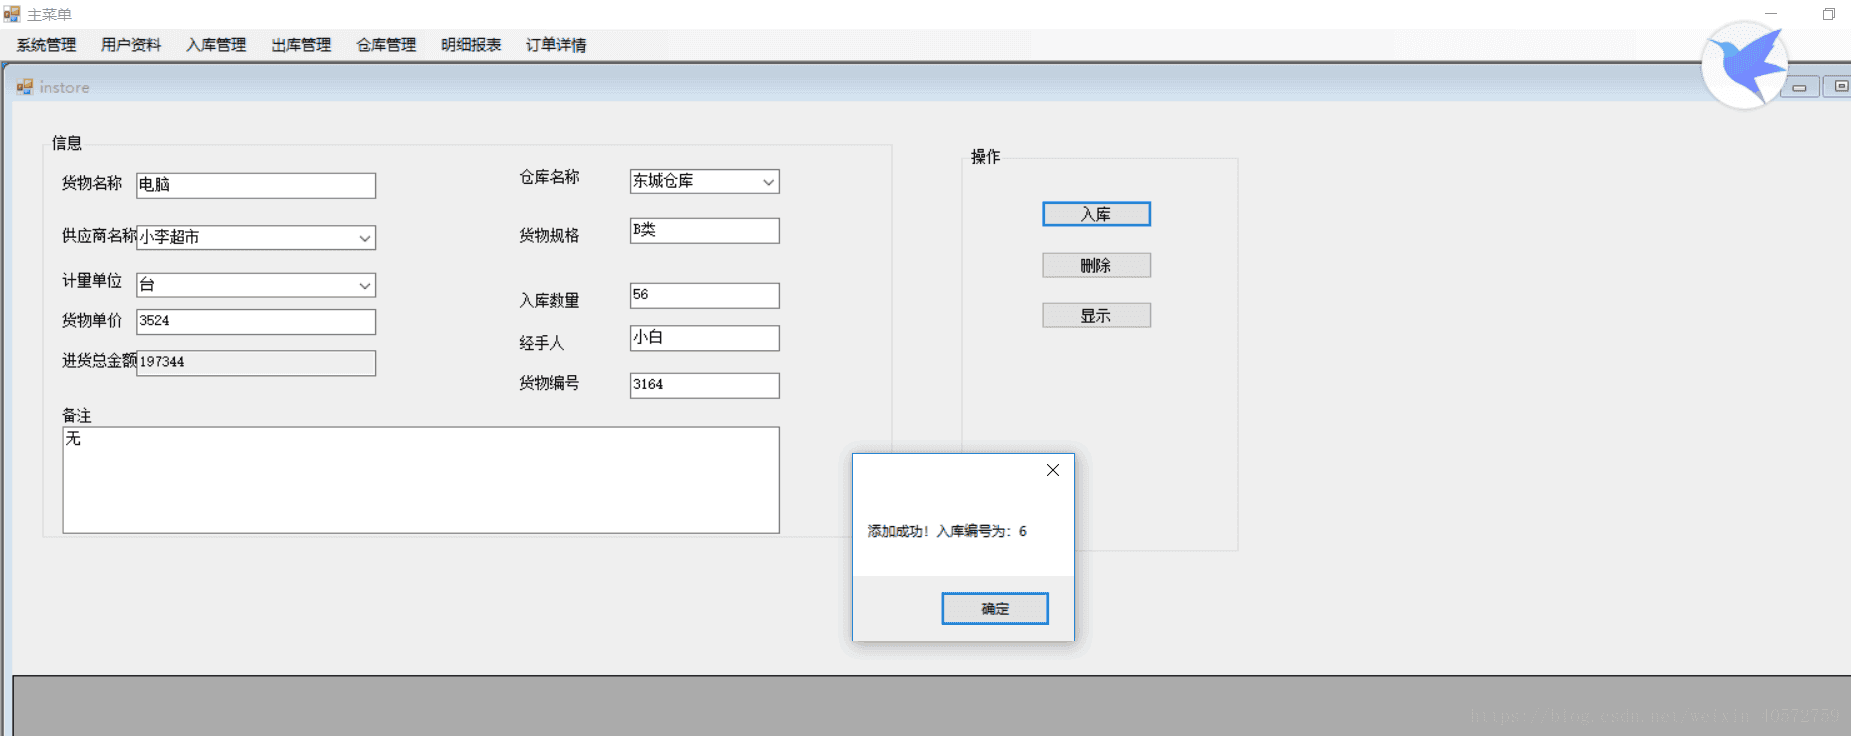Click the 仓库名称 label
Screen dimensions: 1851x736
tap(549, 177)
